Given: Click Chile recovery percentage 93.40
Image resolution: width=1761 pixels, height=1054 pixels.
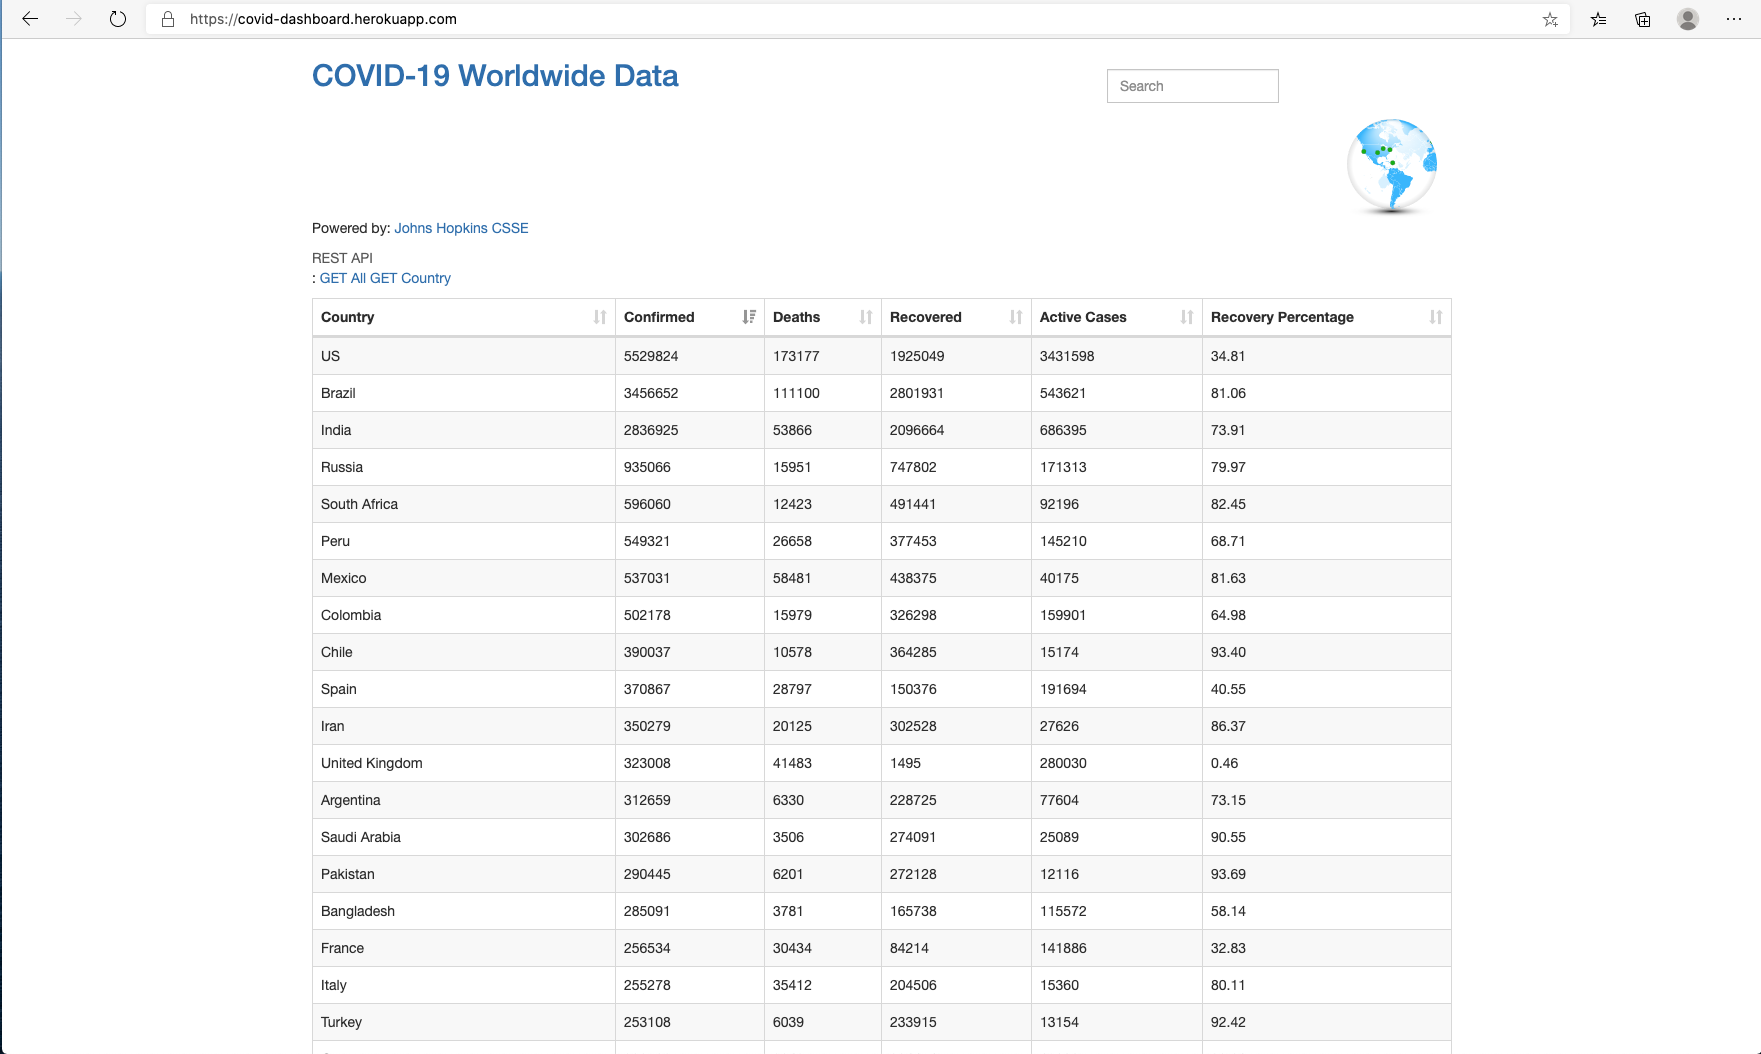Looking at the screenshot, I should pos(1228,652).
